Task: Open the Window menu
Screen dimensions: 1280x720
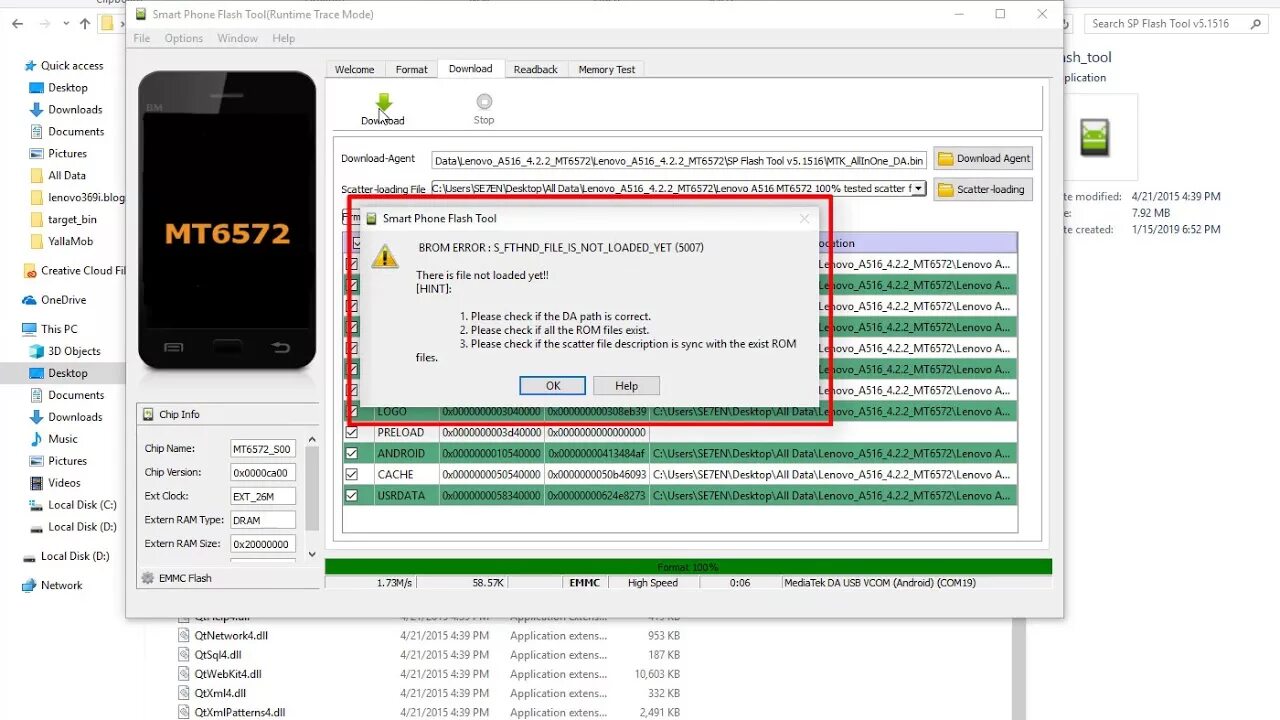Action: coord(238,38)
